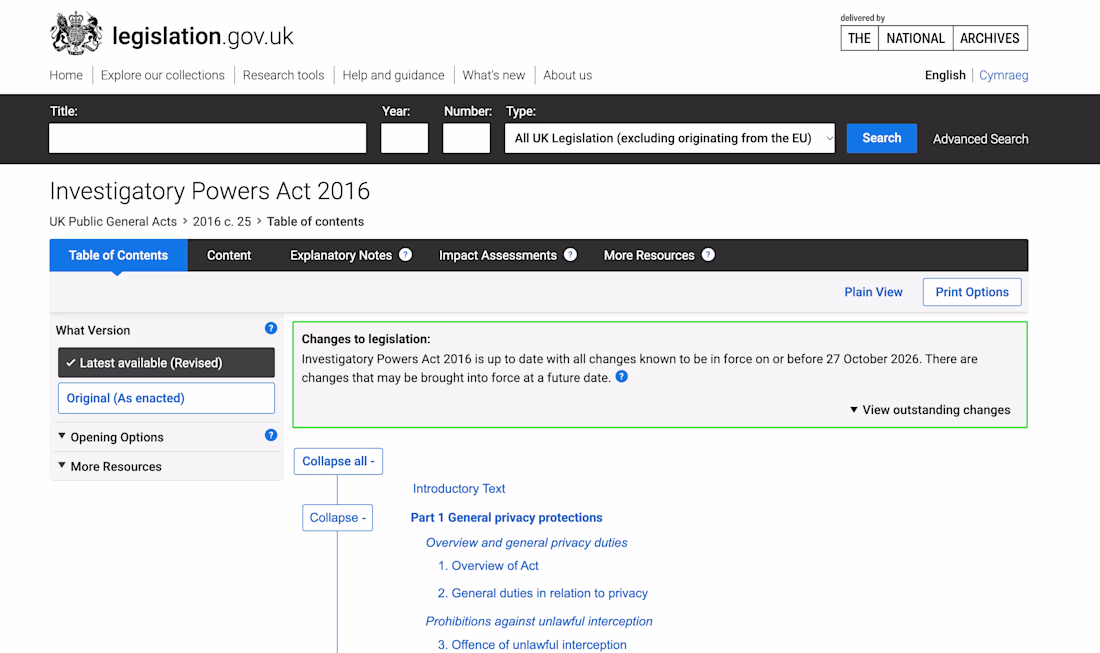
Task: Open Advanced Search
Action: [981, 139]
